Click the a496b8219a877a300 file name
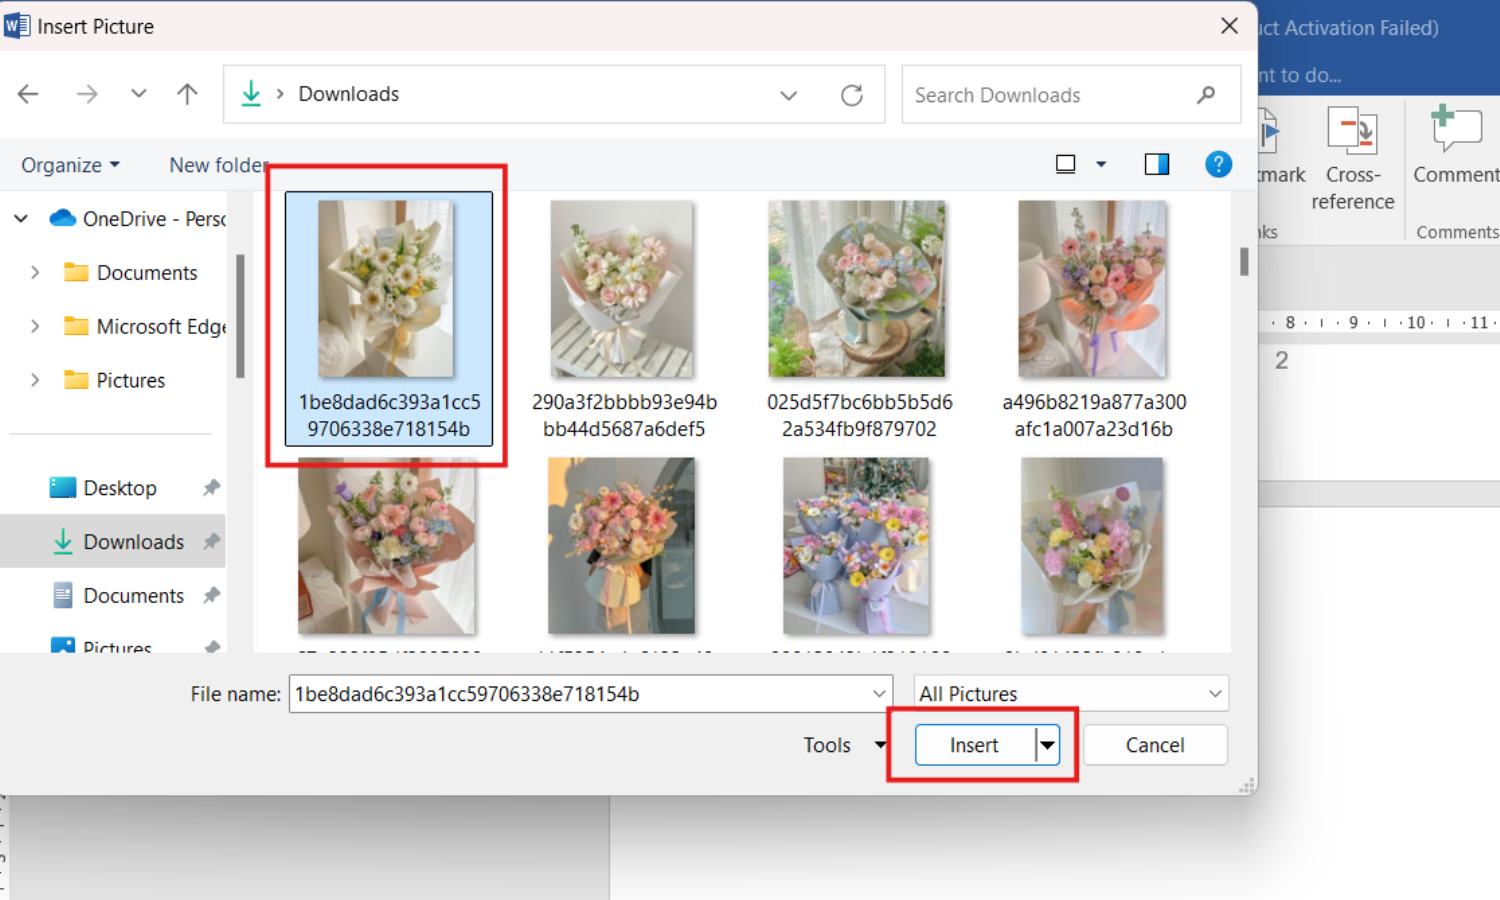Image resolution: width=1500 pixels, height=900 pixels. pos(1094,415)
